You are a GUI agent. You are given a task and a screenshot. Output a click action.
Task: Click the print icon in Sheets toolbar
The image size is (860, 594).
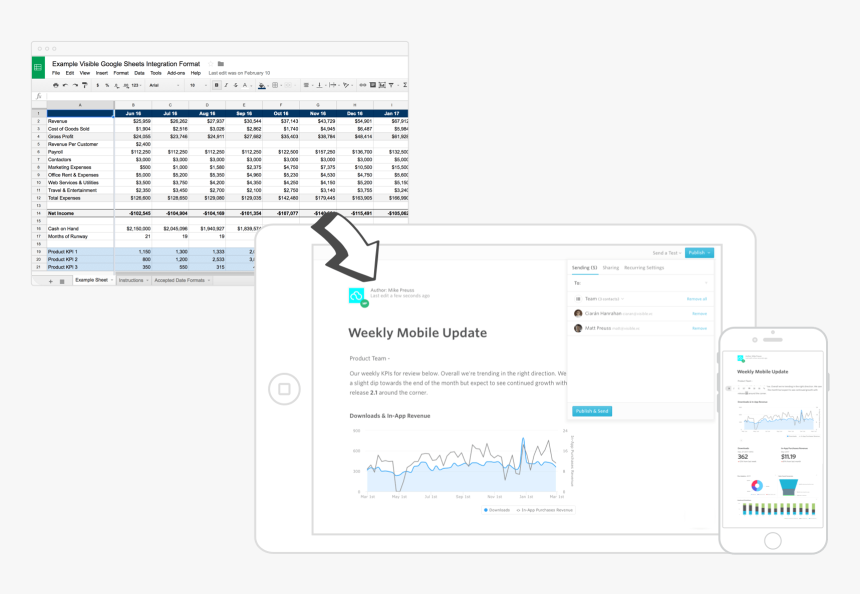[55, 85]
